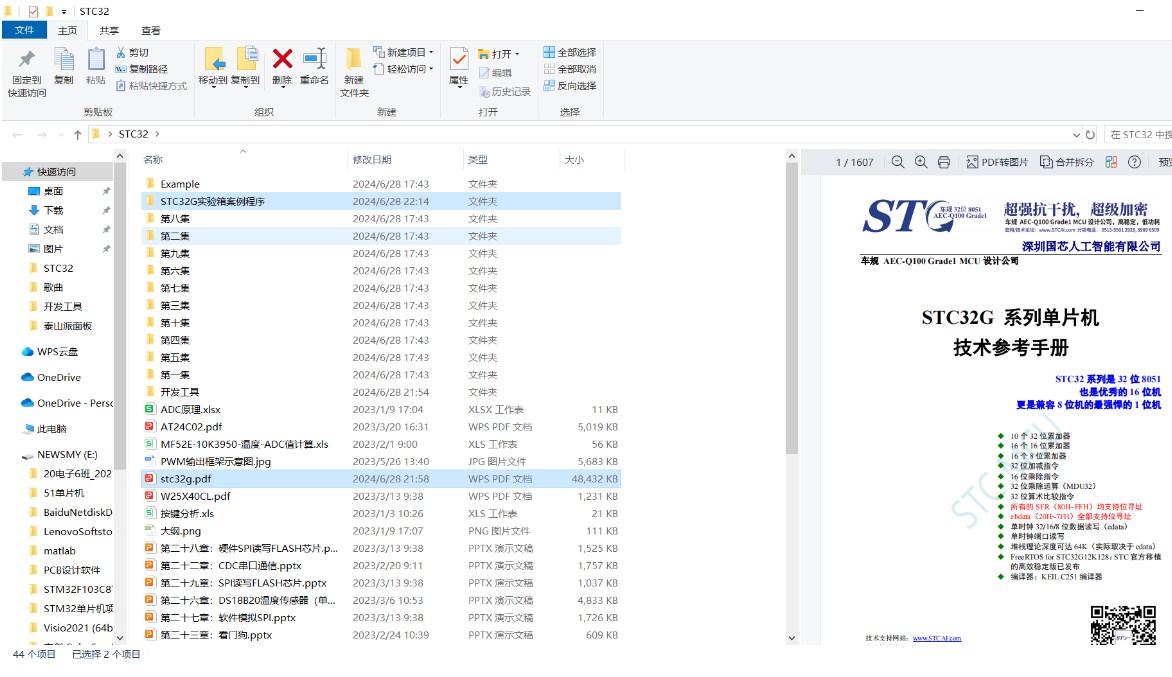1172x677 pixels.
Task: Expand the STC32 breadcrumb chevron
Action: tap(157, 135)
